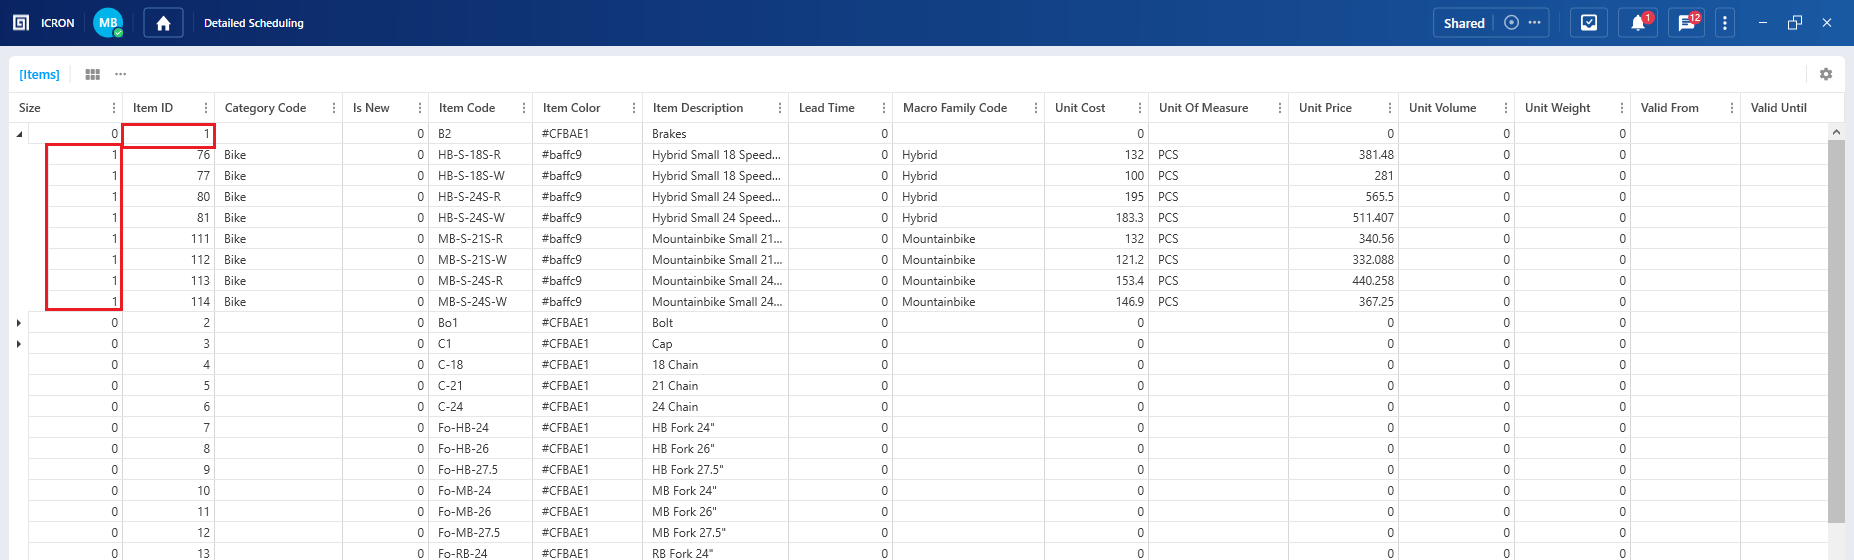Image resolution: width=1854 pixels, height=560 pixels.
Task: Open the Item ID column menu
Action: point(206,108)
